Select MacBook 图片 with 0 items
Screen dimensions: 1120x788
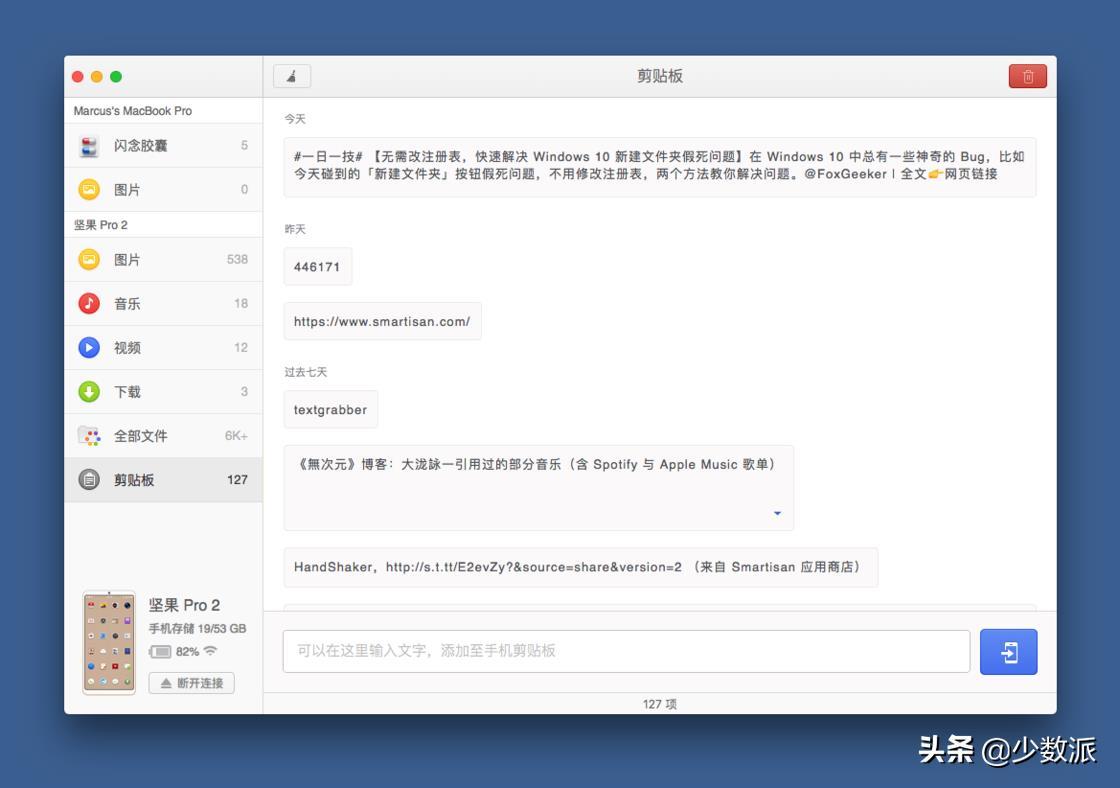tap(163, 190)
